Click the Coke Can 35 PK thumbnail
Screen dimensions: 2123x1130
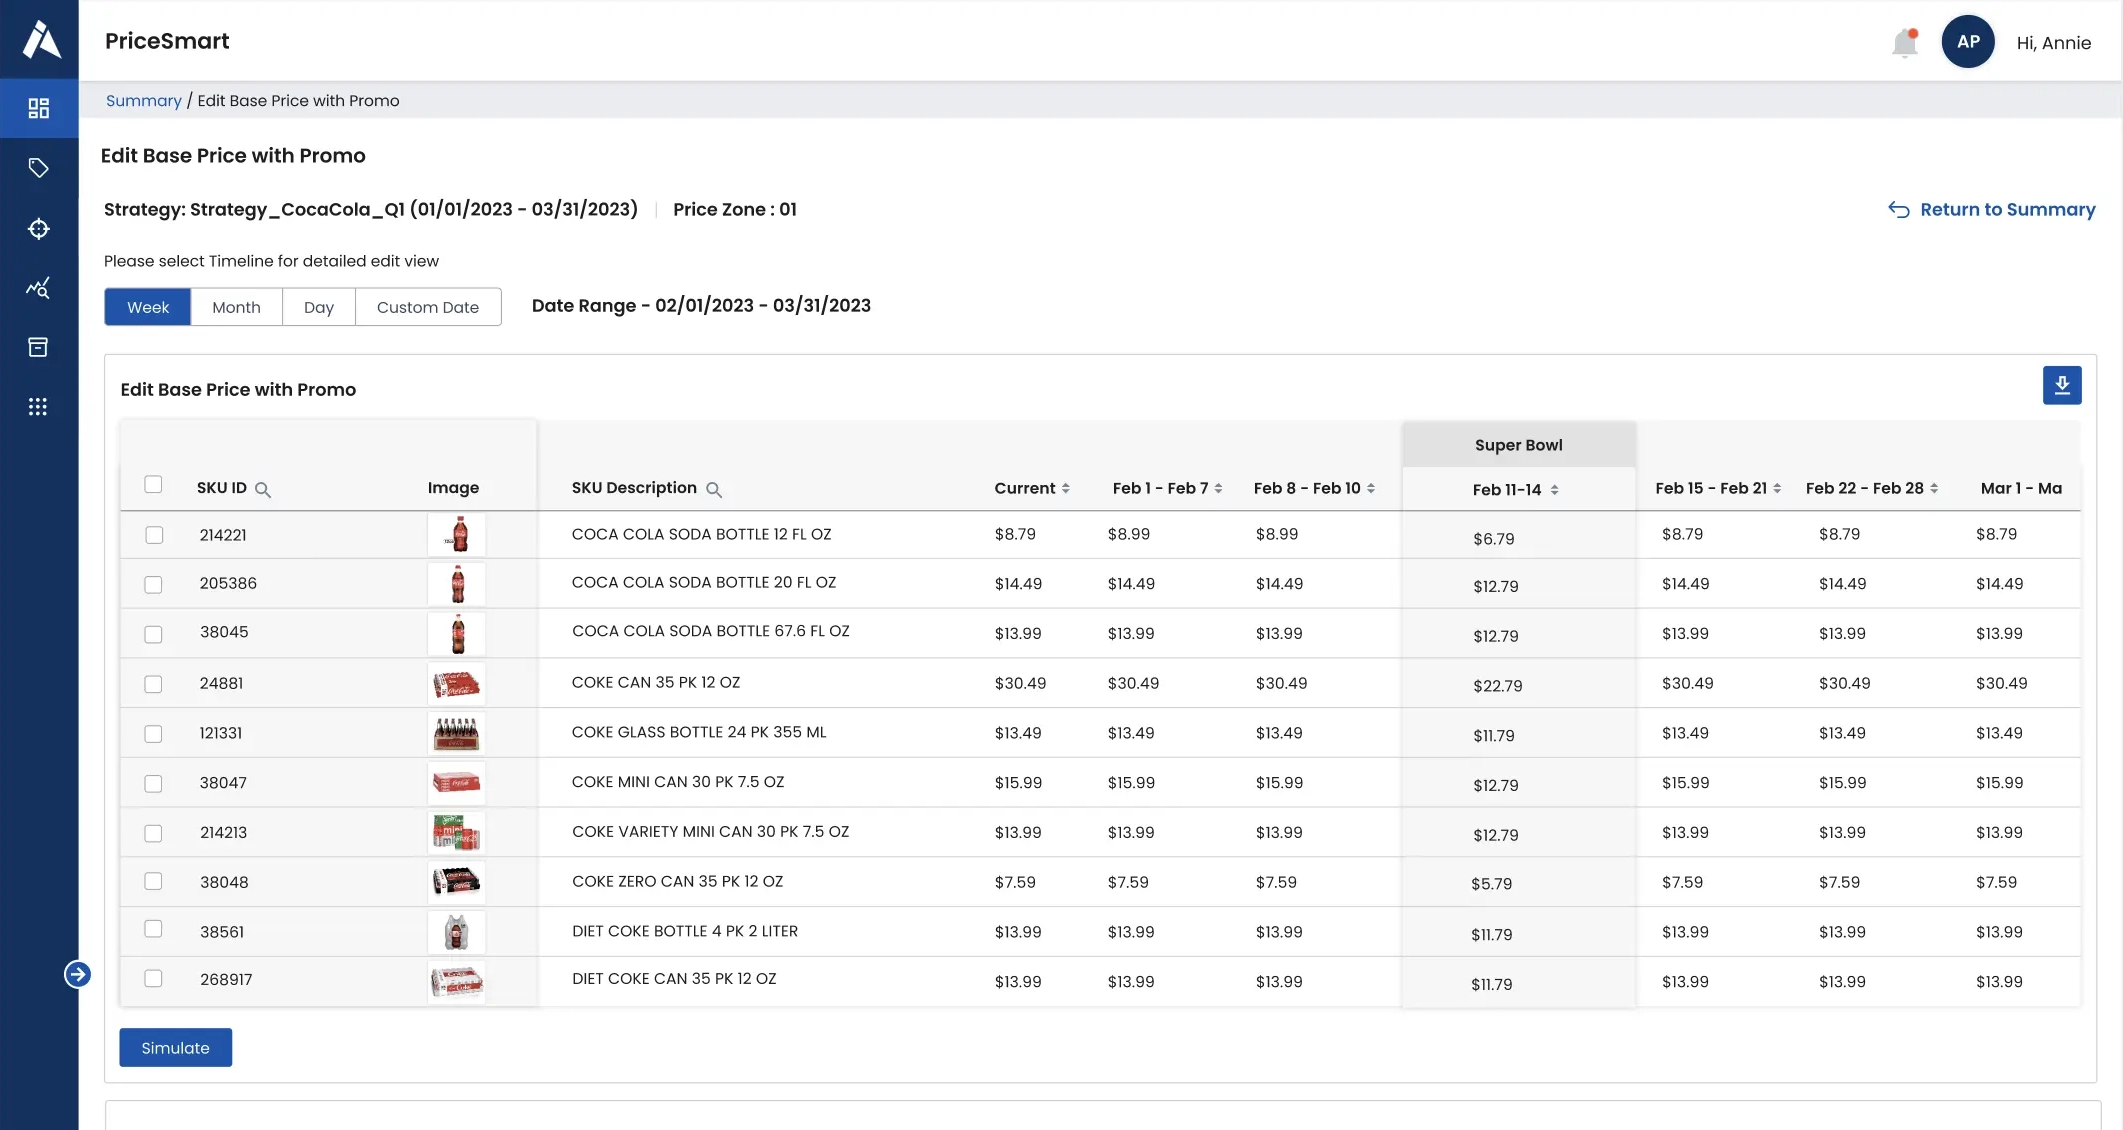(x=457, y=684)
